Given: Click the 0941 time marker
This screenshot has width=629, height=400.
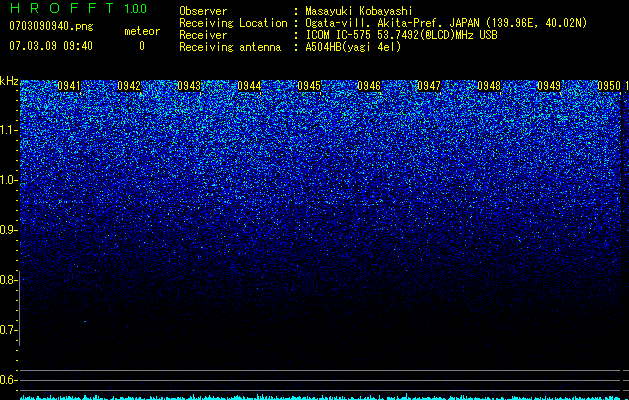Looking at the screenshot, I should [69, 86].
